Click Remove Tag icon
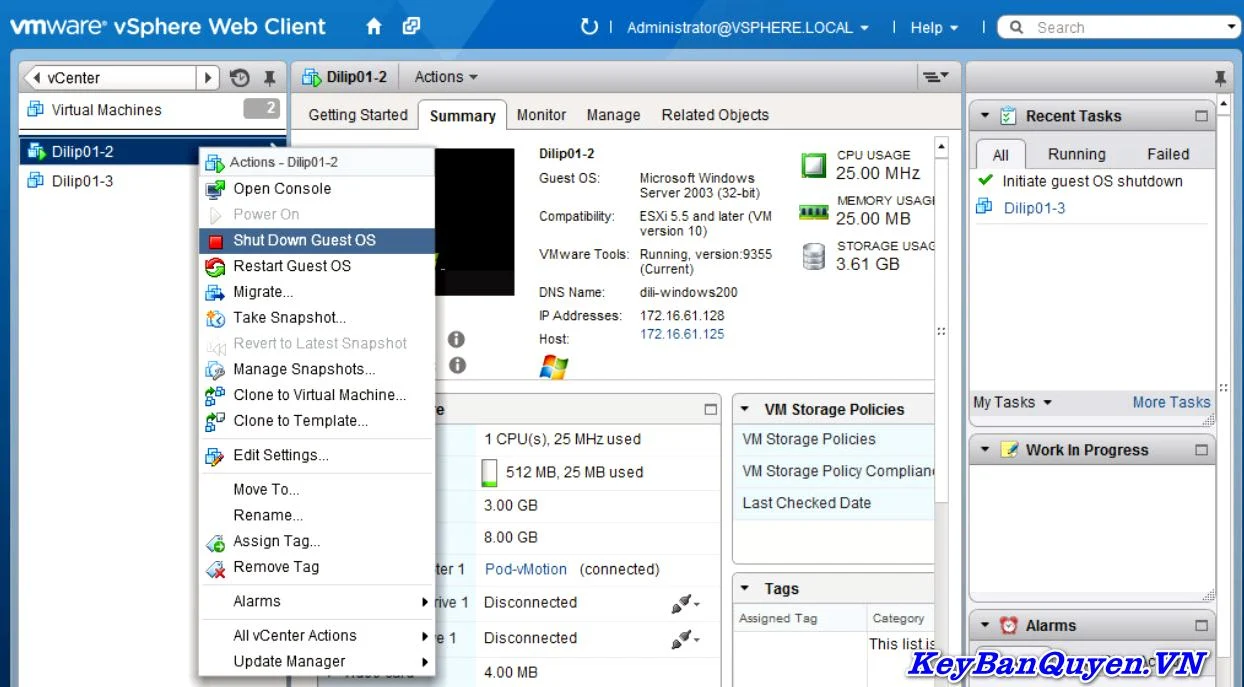The height and width of the screenshot is (687, 1244). click(215, 568)
